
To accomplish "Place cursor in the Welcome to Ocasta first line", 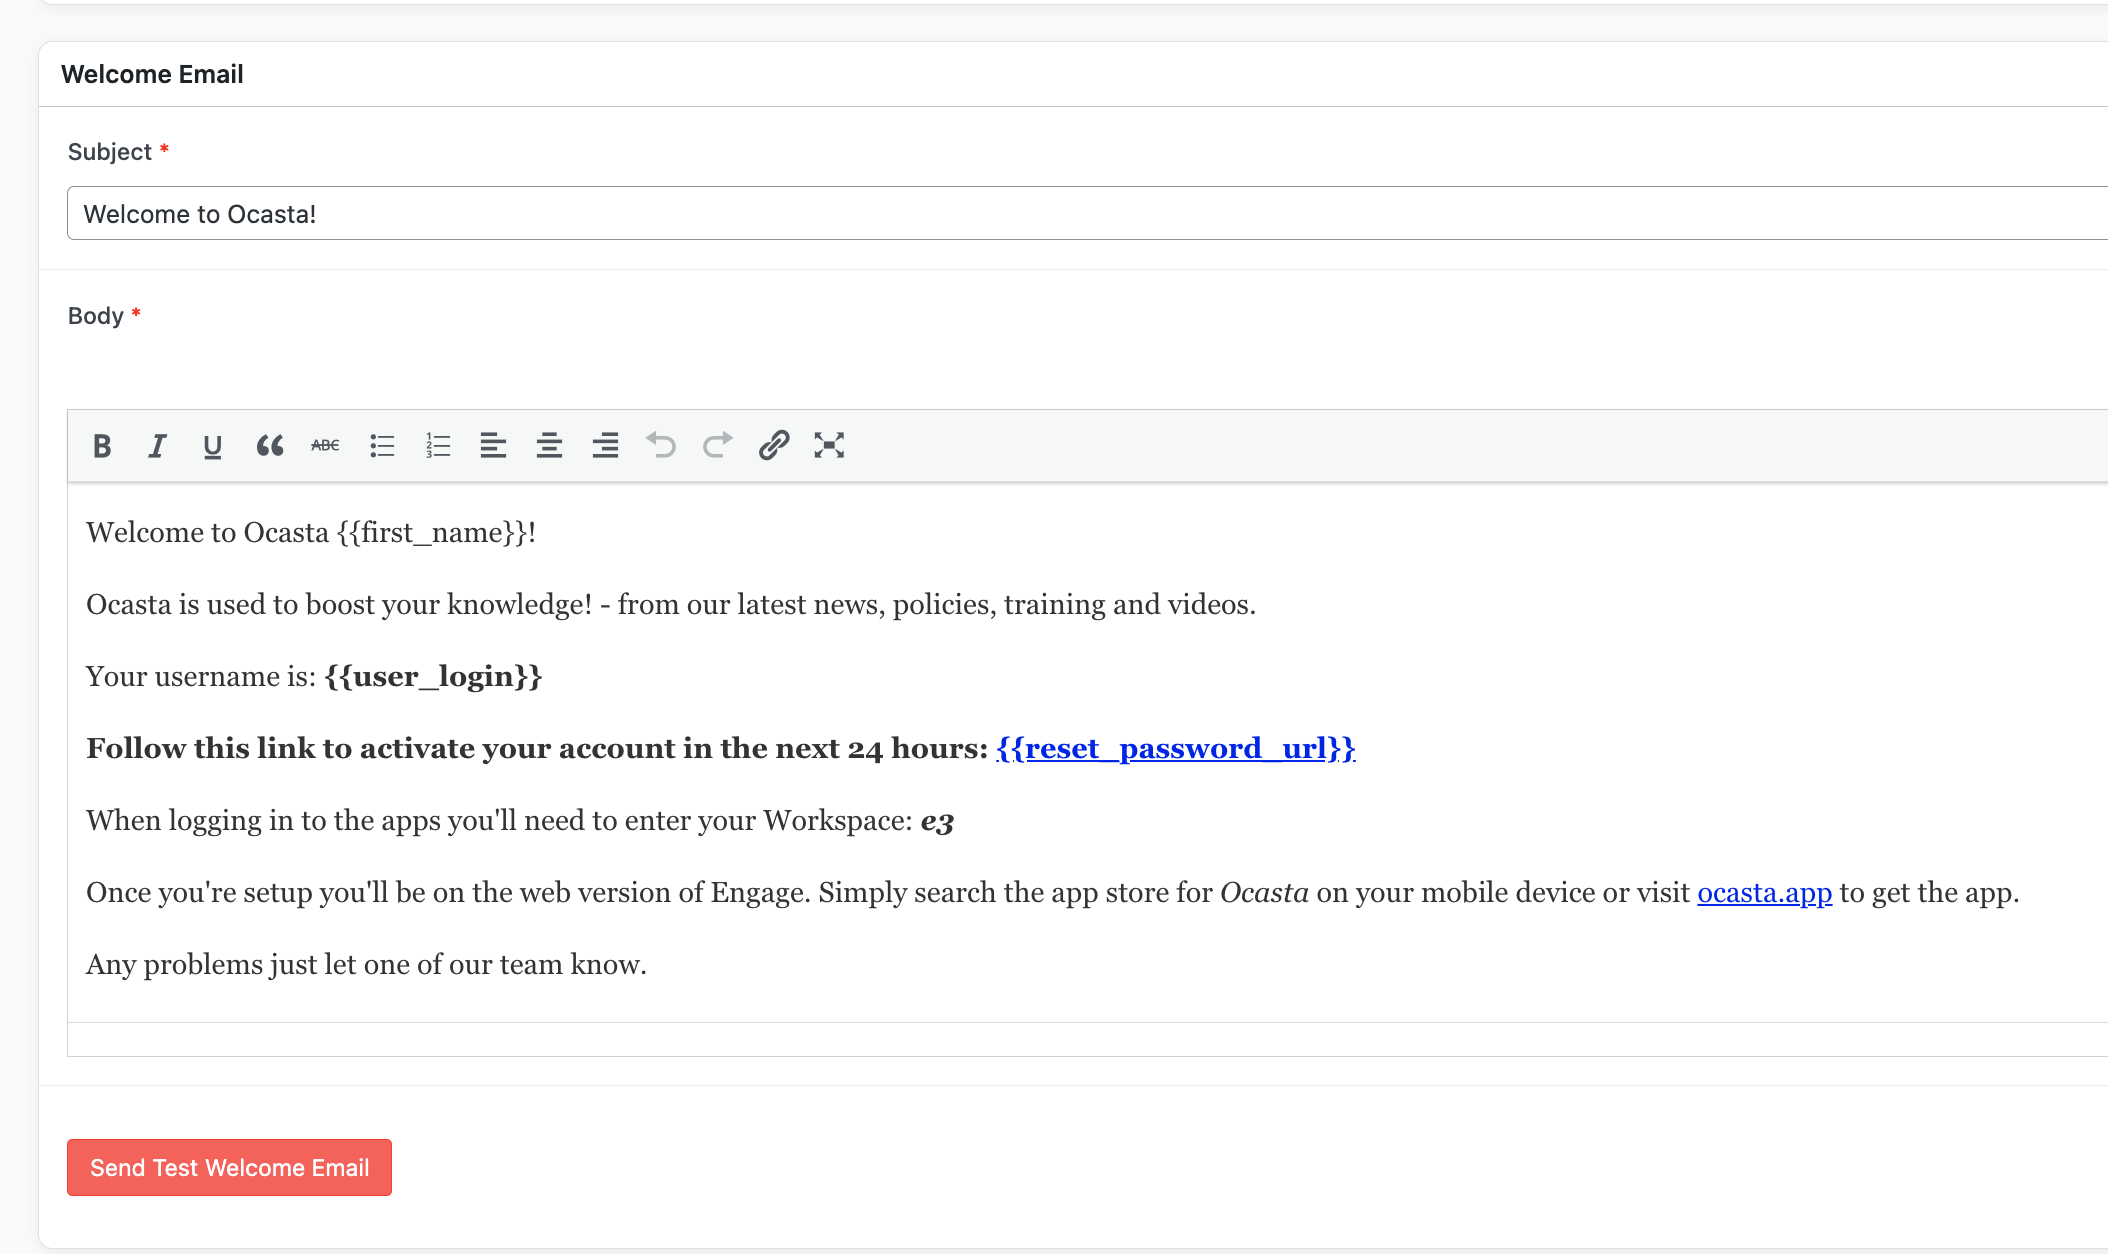I will (310, 532).
